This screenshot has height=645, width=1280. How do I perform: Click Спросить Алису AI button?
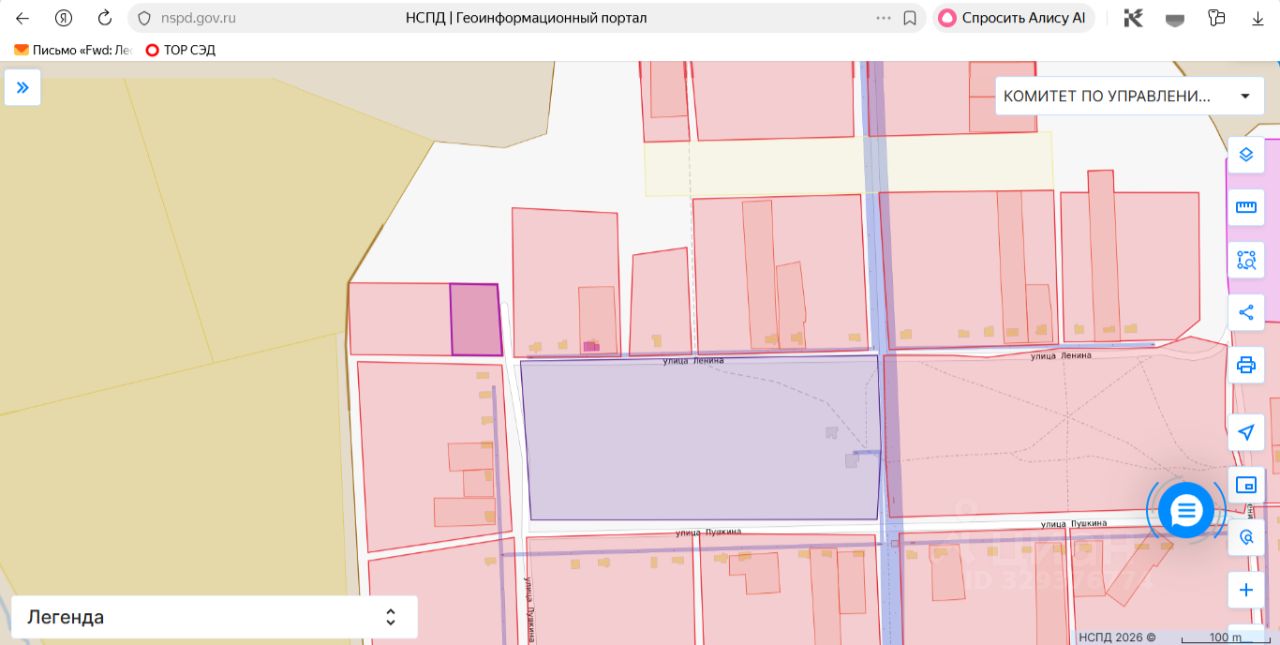pos(1013,18)
